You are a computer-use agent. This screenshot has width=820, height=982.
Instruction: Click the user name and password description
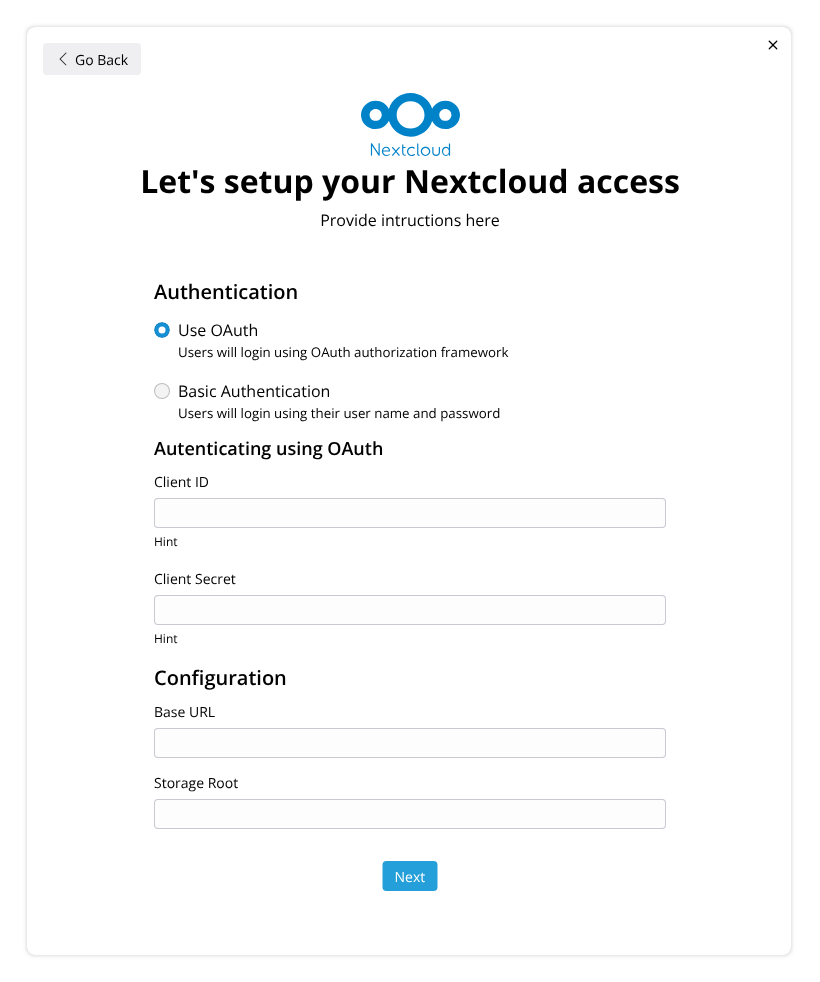point(339,413)
